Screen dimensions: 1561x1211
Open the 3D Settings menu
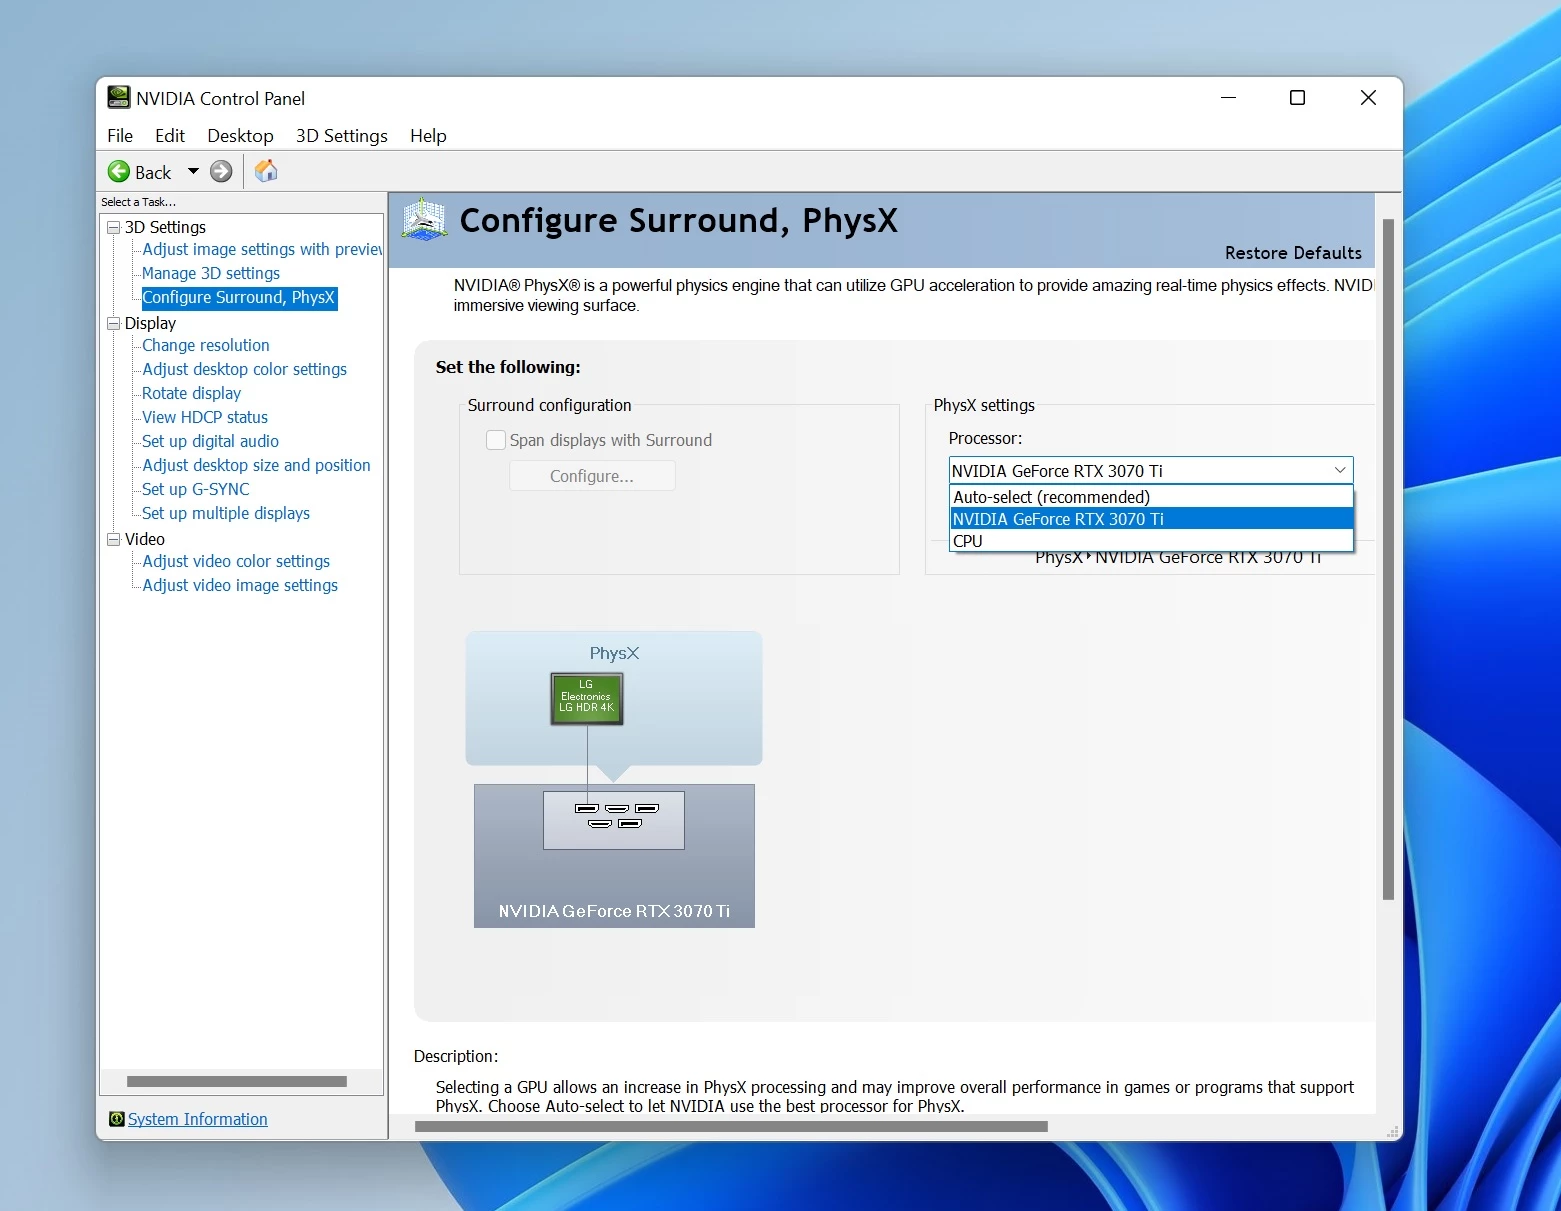coord(341,136)
